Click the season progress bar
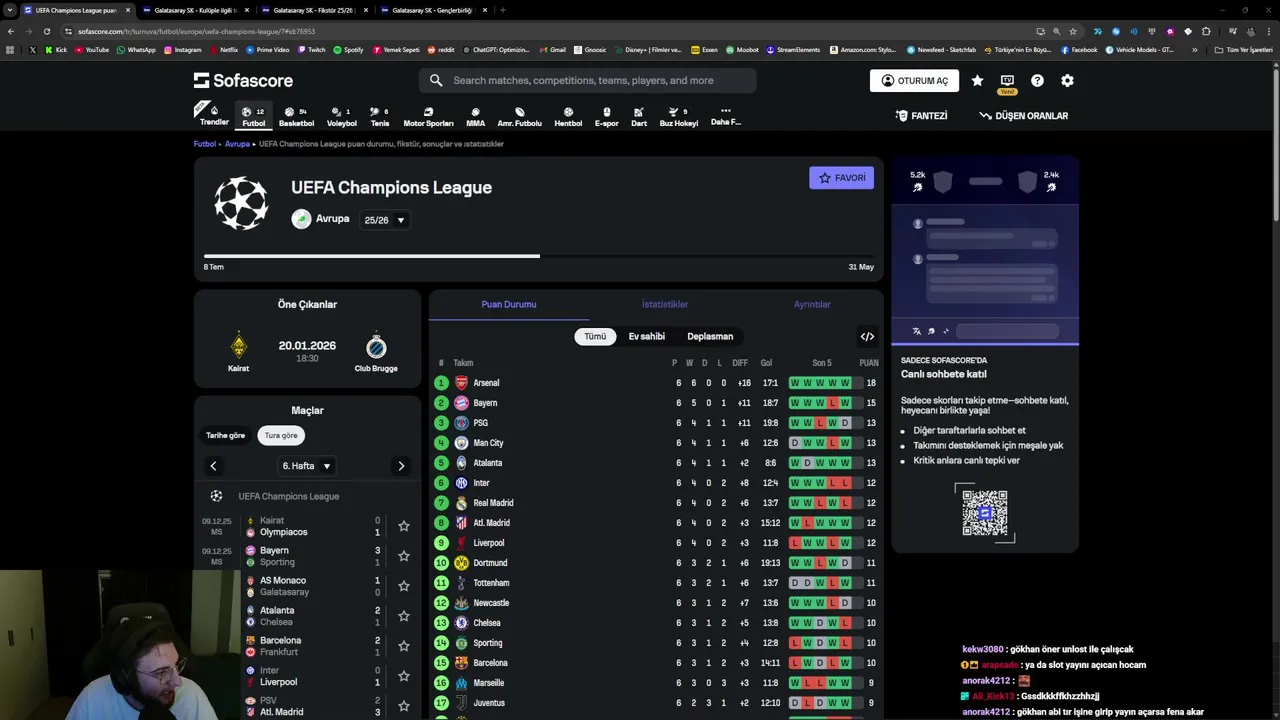This screenshot has width=1280, height=720. [x=539, y=256]
